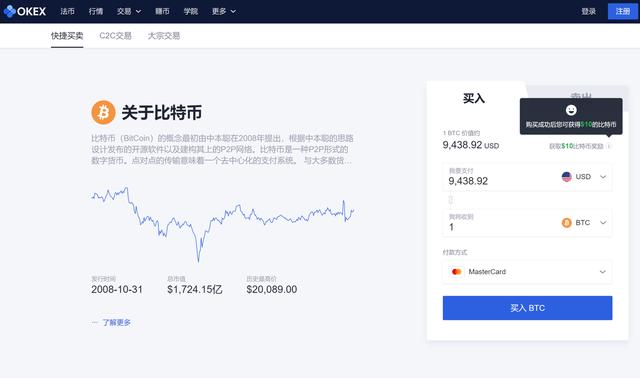Open the 法币 menu

[x=67, y=11]
